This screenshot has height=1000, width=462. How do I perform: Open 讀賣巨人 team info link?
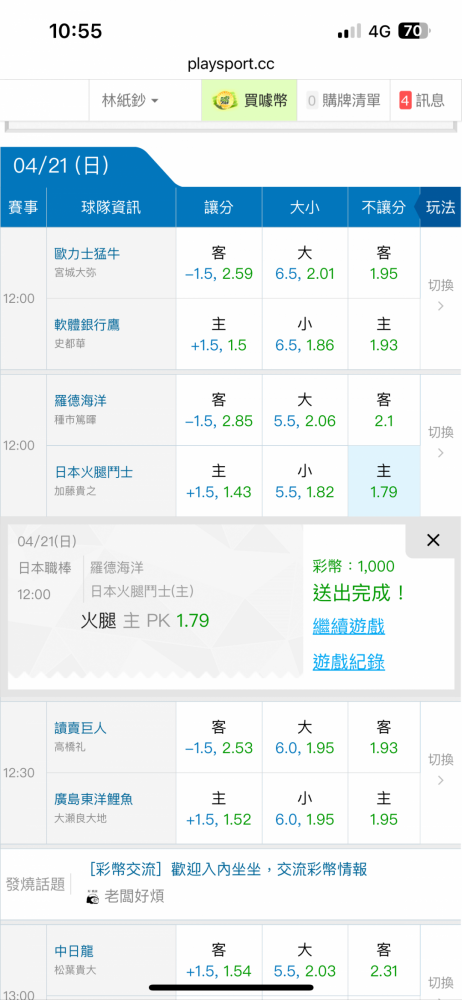(x=80, y=728)
